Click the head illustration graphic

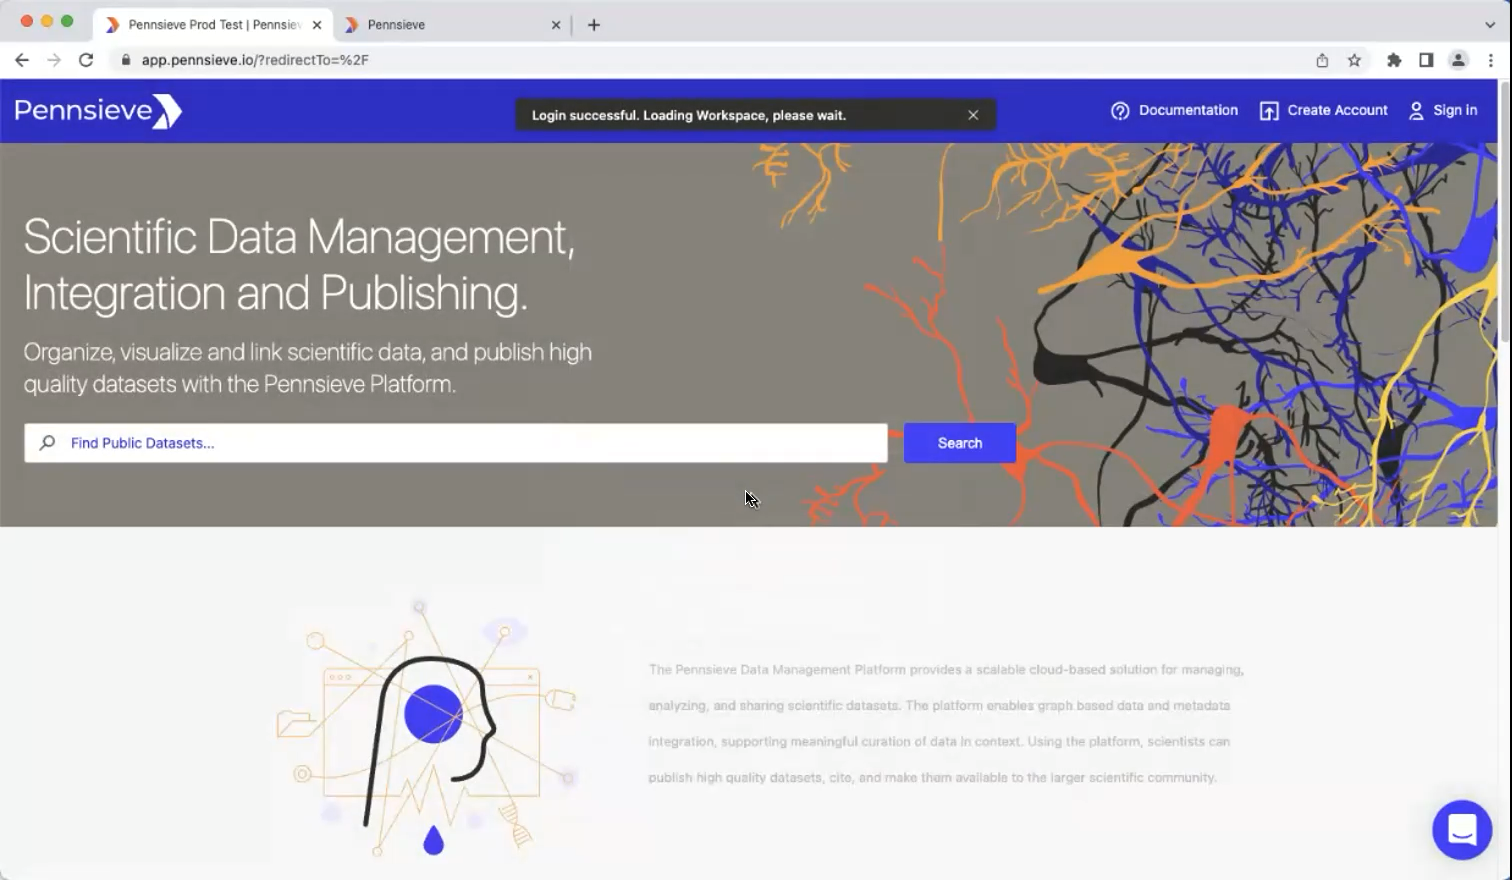point(428,728)
